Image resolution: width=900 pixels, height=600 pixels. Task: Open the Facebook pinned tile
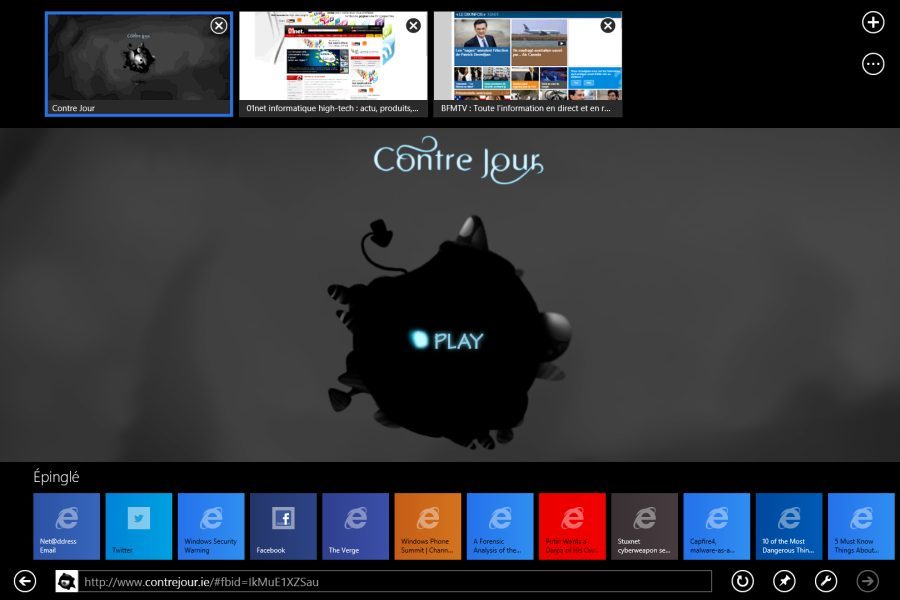point(284,526)
